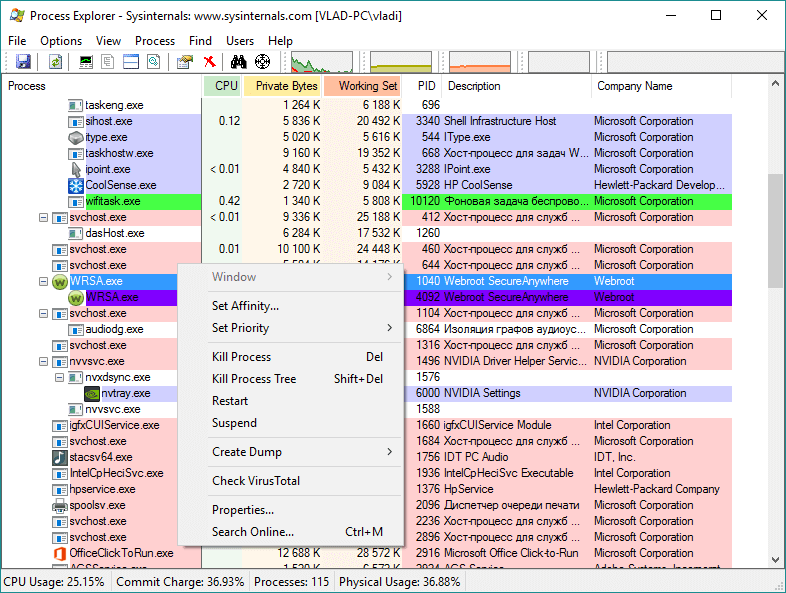
Task: Open System Information graph icon
Action: [x=86, y=62]
